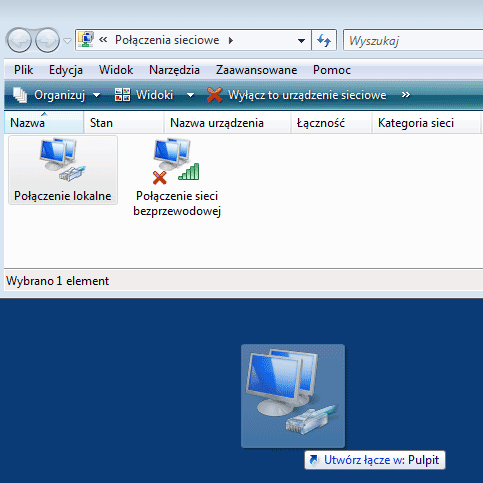Expand the recent pages arrow near navigation buttons
Viewport: 483px width, 483px height.
(x=67, y=41)
